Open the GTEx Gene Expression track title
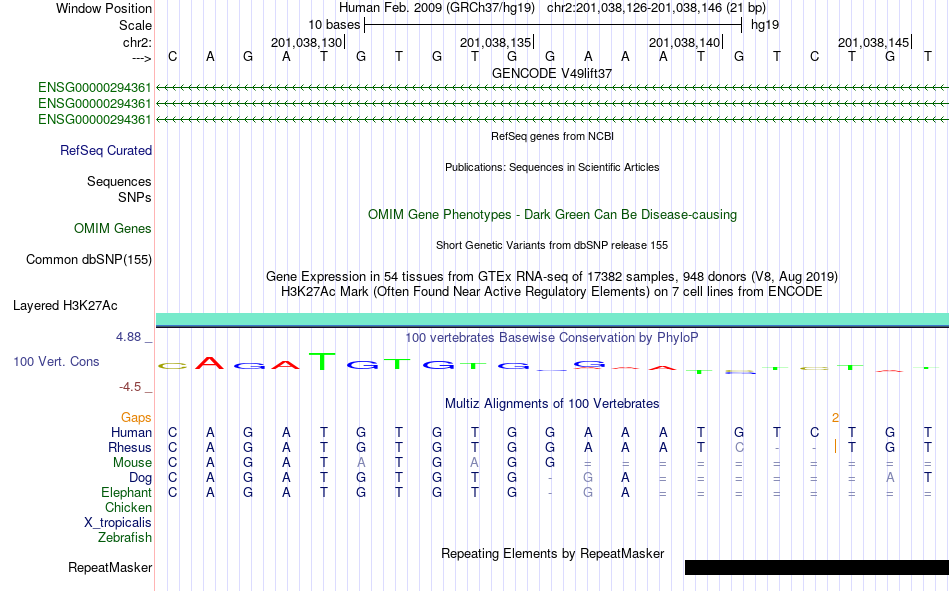 coord(552,277)
